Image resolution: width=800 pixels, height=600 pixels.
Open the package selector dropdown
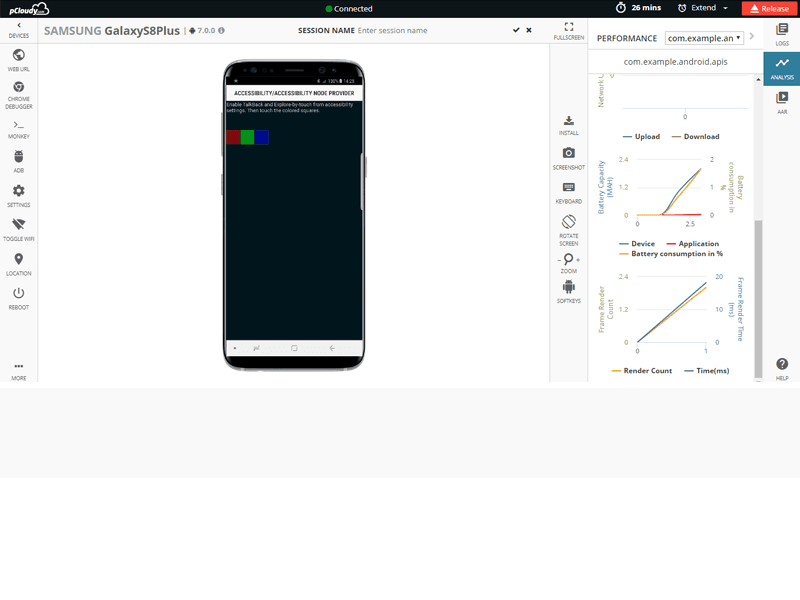coord(704,38)
